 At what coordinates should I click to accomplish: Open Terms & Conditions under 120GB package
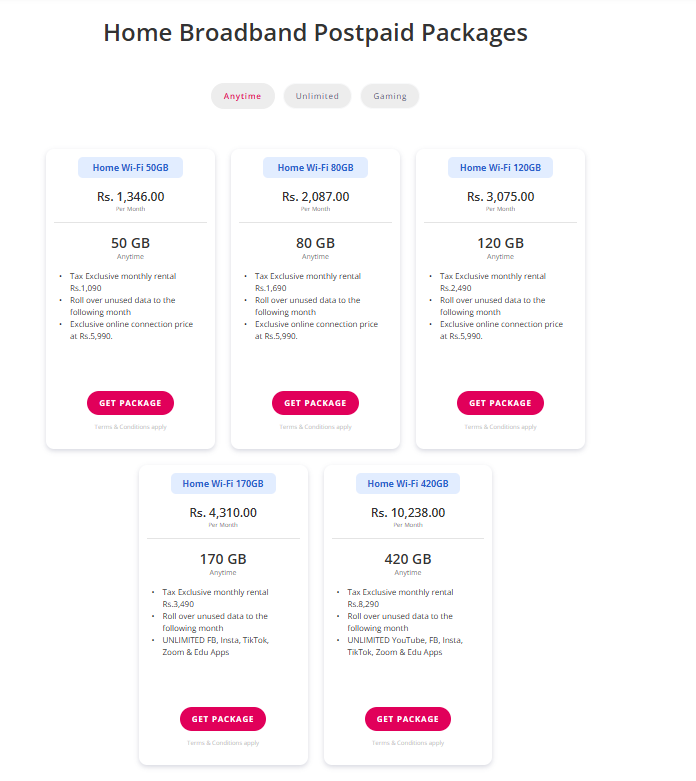tap(500, 427)
